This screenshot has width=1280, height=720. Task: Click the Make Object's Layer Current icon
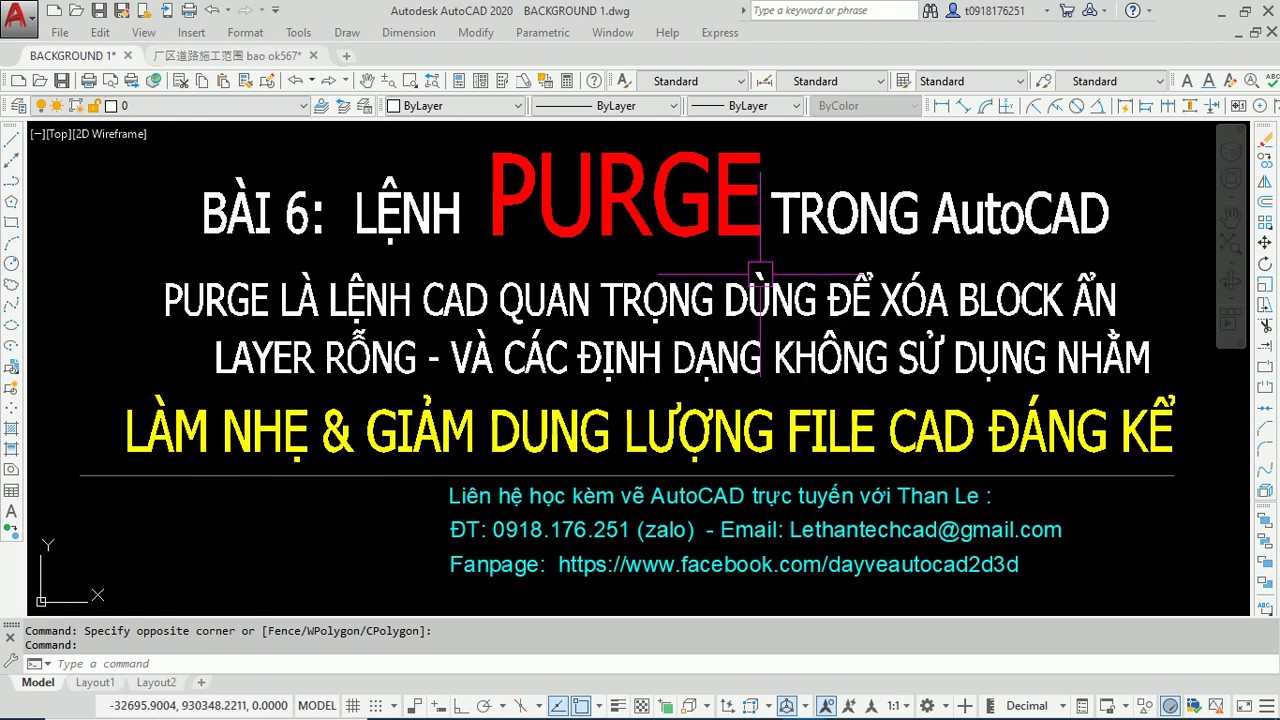tap(321, 106)
